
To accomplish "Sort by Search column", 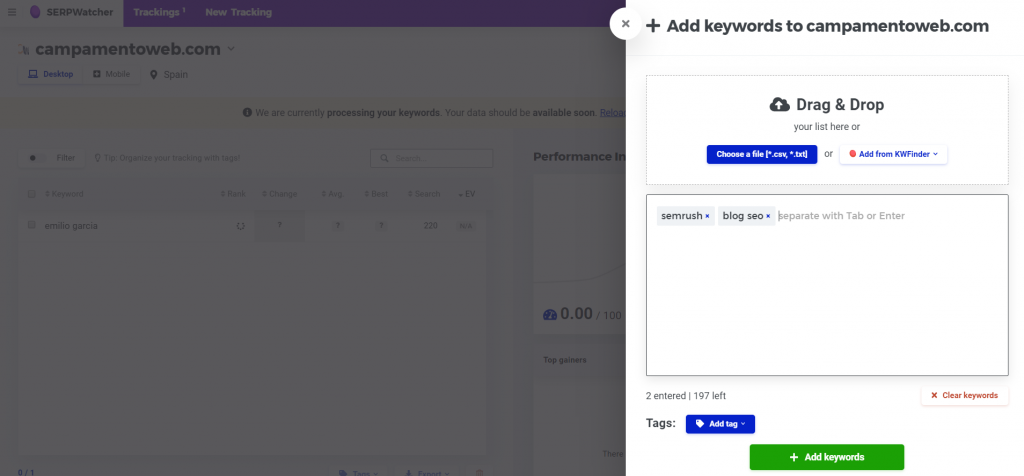I will click(424, 194).
